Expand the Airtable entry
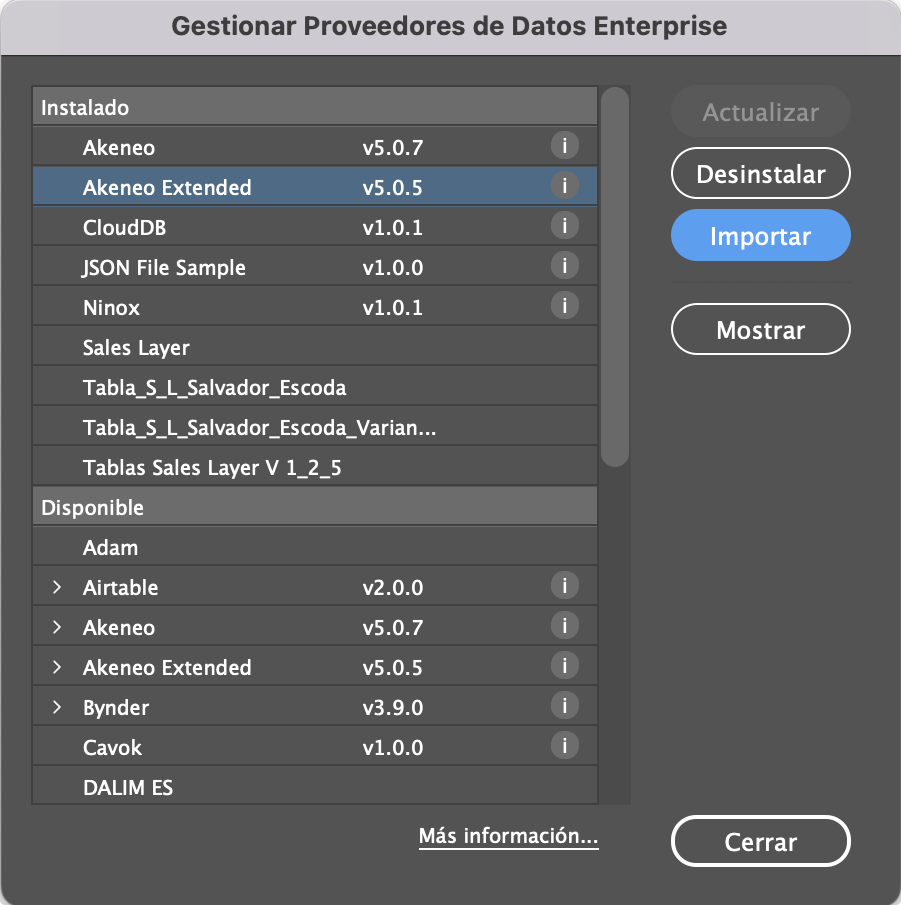901x905 pixels. click(x=58, y=587)
